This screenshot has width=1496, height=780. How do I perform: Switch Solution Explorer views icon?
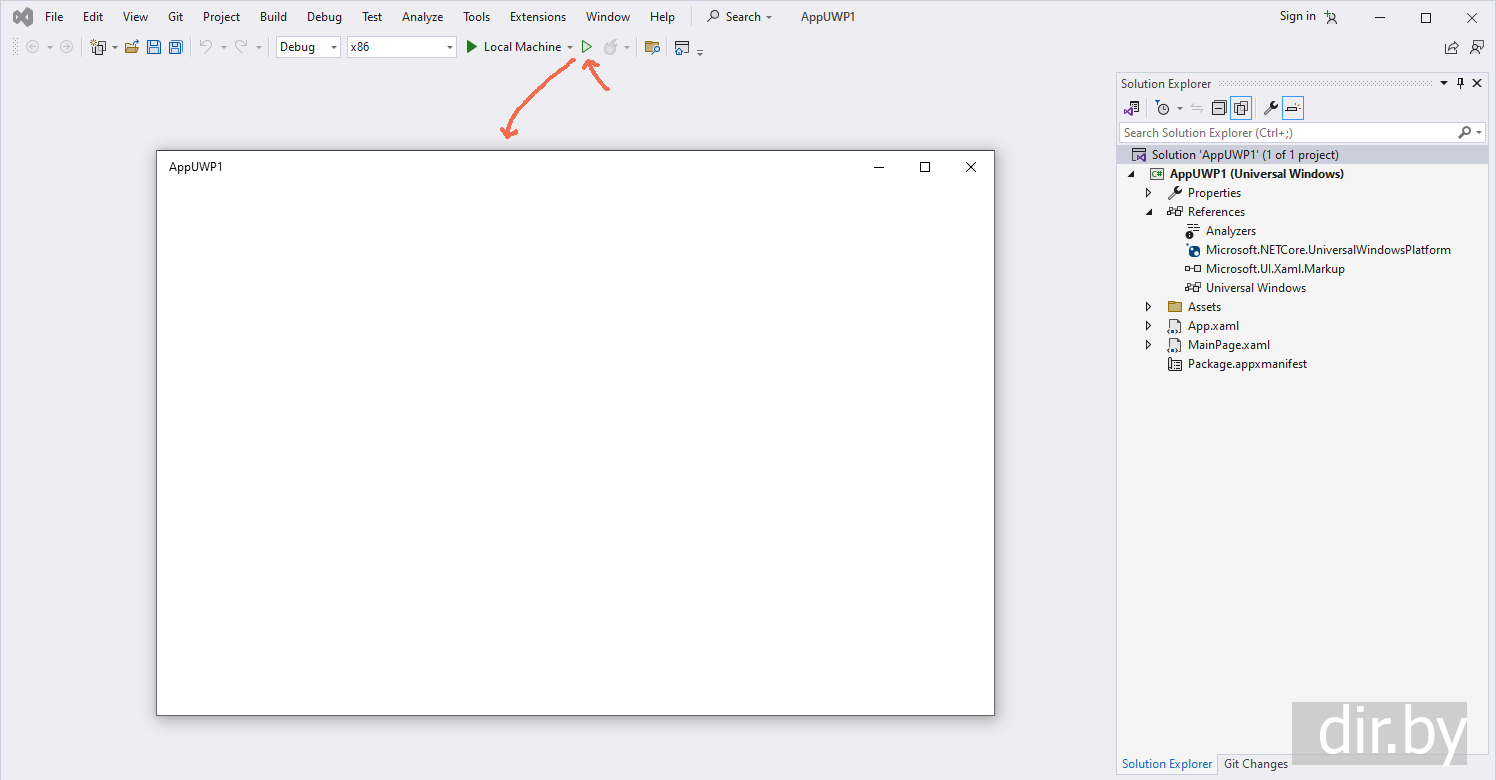(x=1131, y=108)
